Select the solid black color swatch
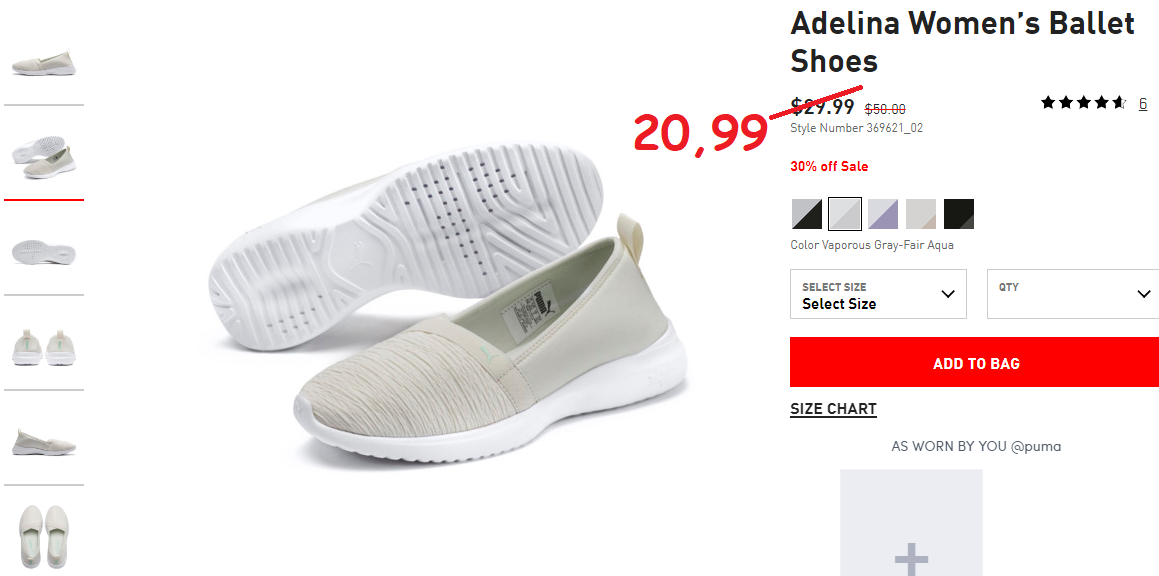The height and width of the screenshot is (576, 1159). [959, 214]
